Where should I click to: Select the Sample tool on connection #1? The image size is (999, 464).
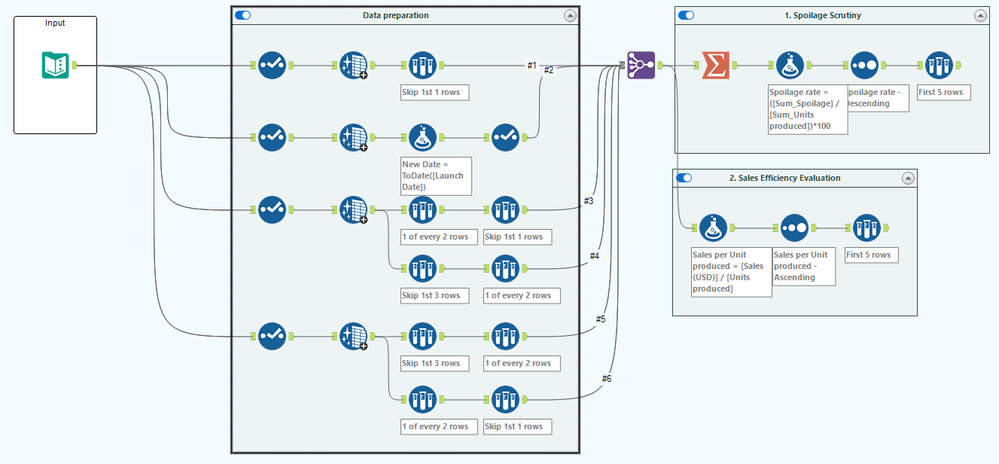(x=422, y=65)
